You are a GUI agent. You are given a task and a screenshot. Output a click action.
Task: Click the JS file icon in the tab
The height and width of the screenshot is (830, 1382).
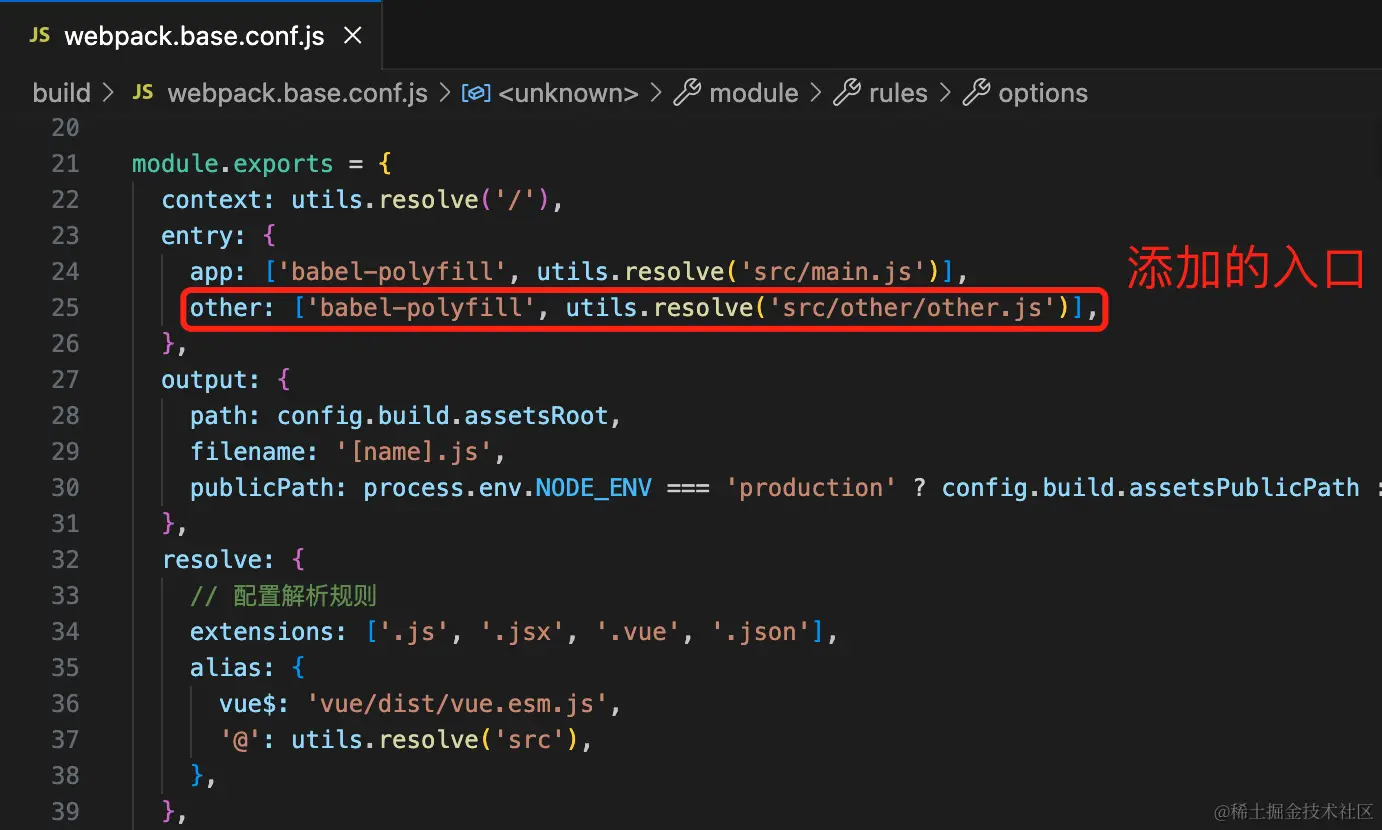tap(40, 36)
